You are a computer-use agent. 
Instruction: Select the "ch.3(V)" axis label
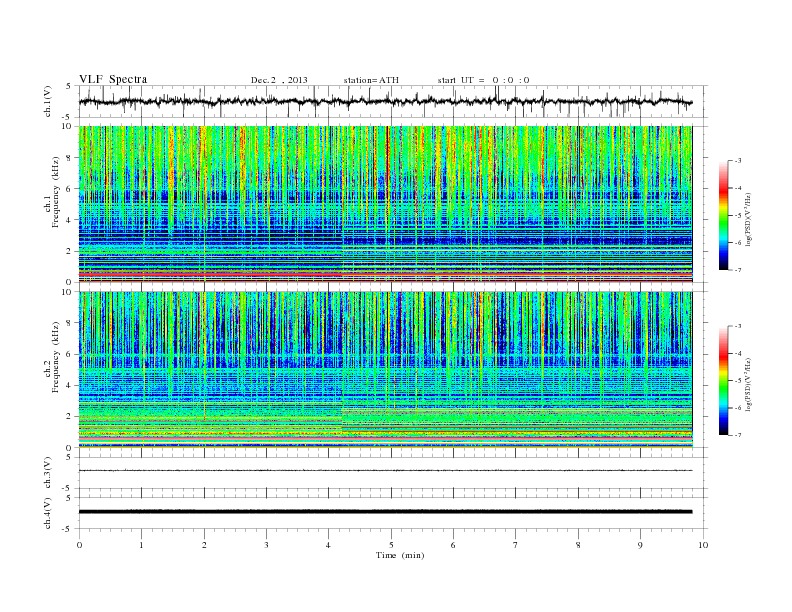coord(48,473)
